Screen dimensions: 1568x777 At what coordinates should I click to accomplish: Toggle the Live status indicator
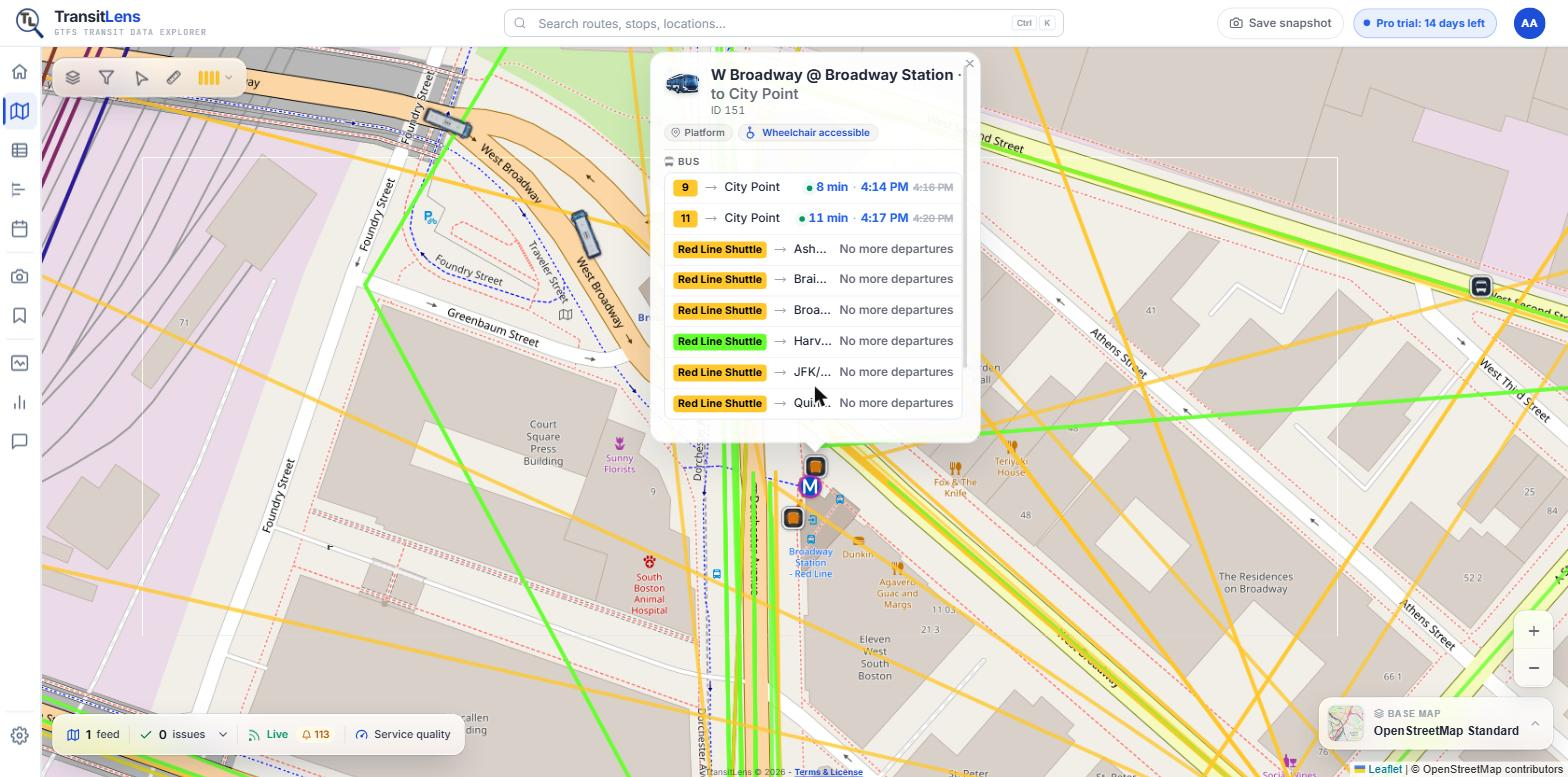[268, 735]
